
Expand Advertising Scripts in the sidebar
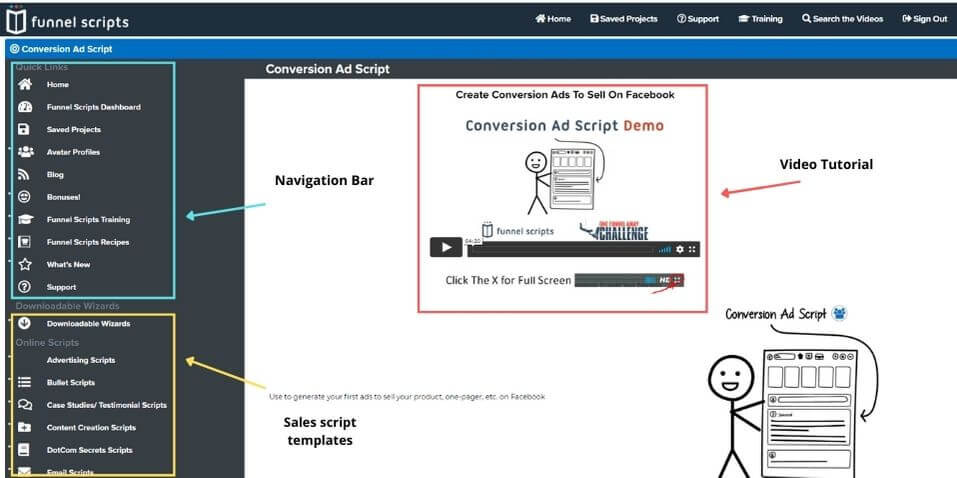[81, 360]
